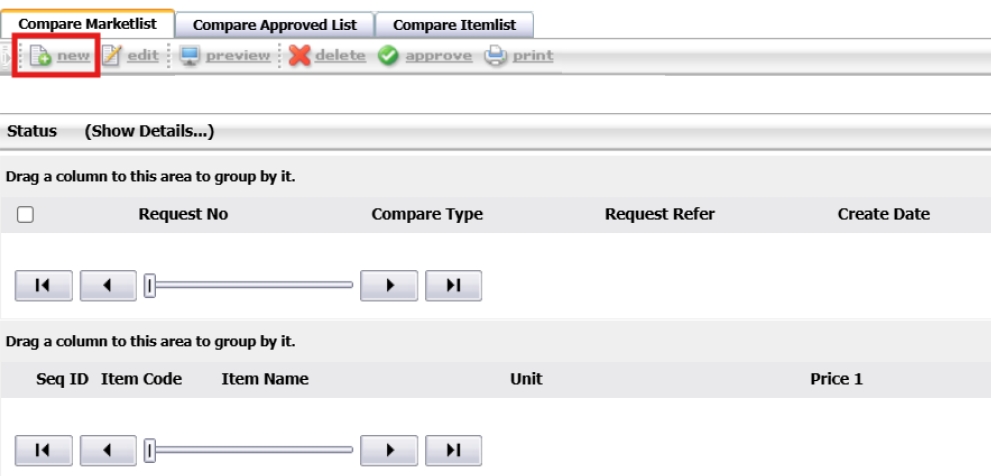Go to next page in the item grid pager
Screen dimensions: 991x476
pyautogui.click(x=388, y=450)
